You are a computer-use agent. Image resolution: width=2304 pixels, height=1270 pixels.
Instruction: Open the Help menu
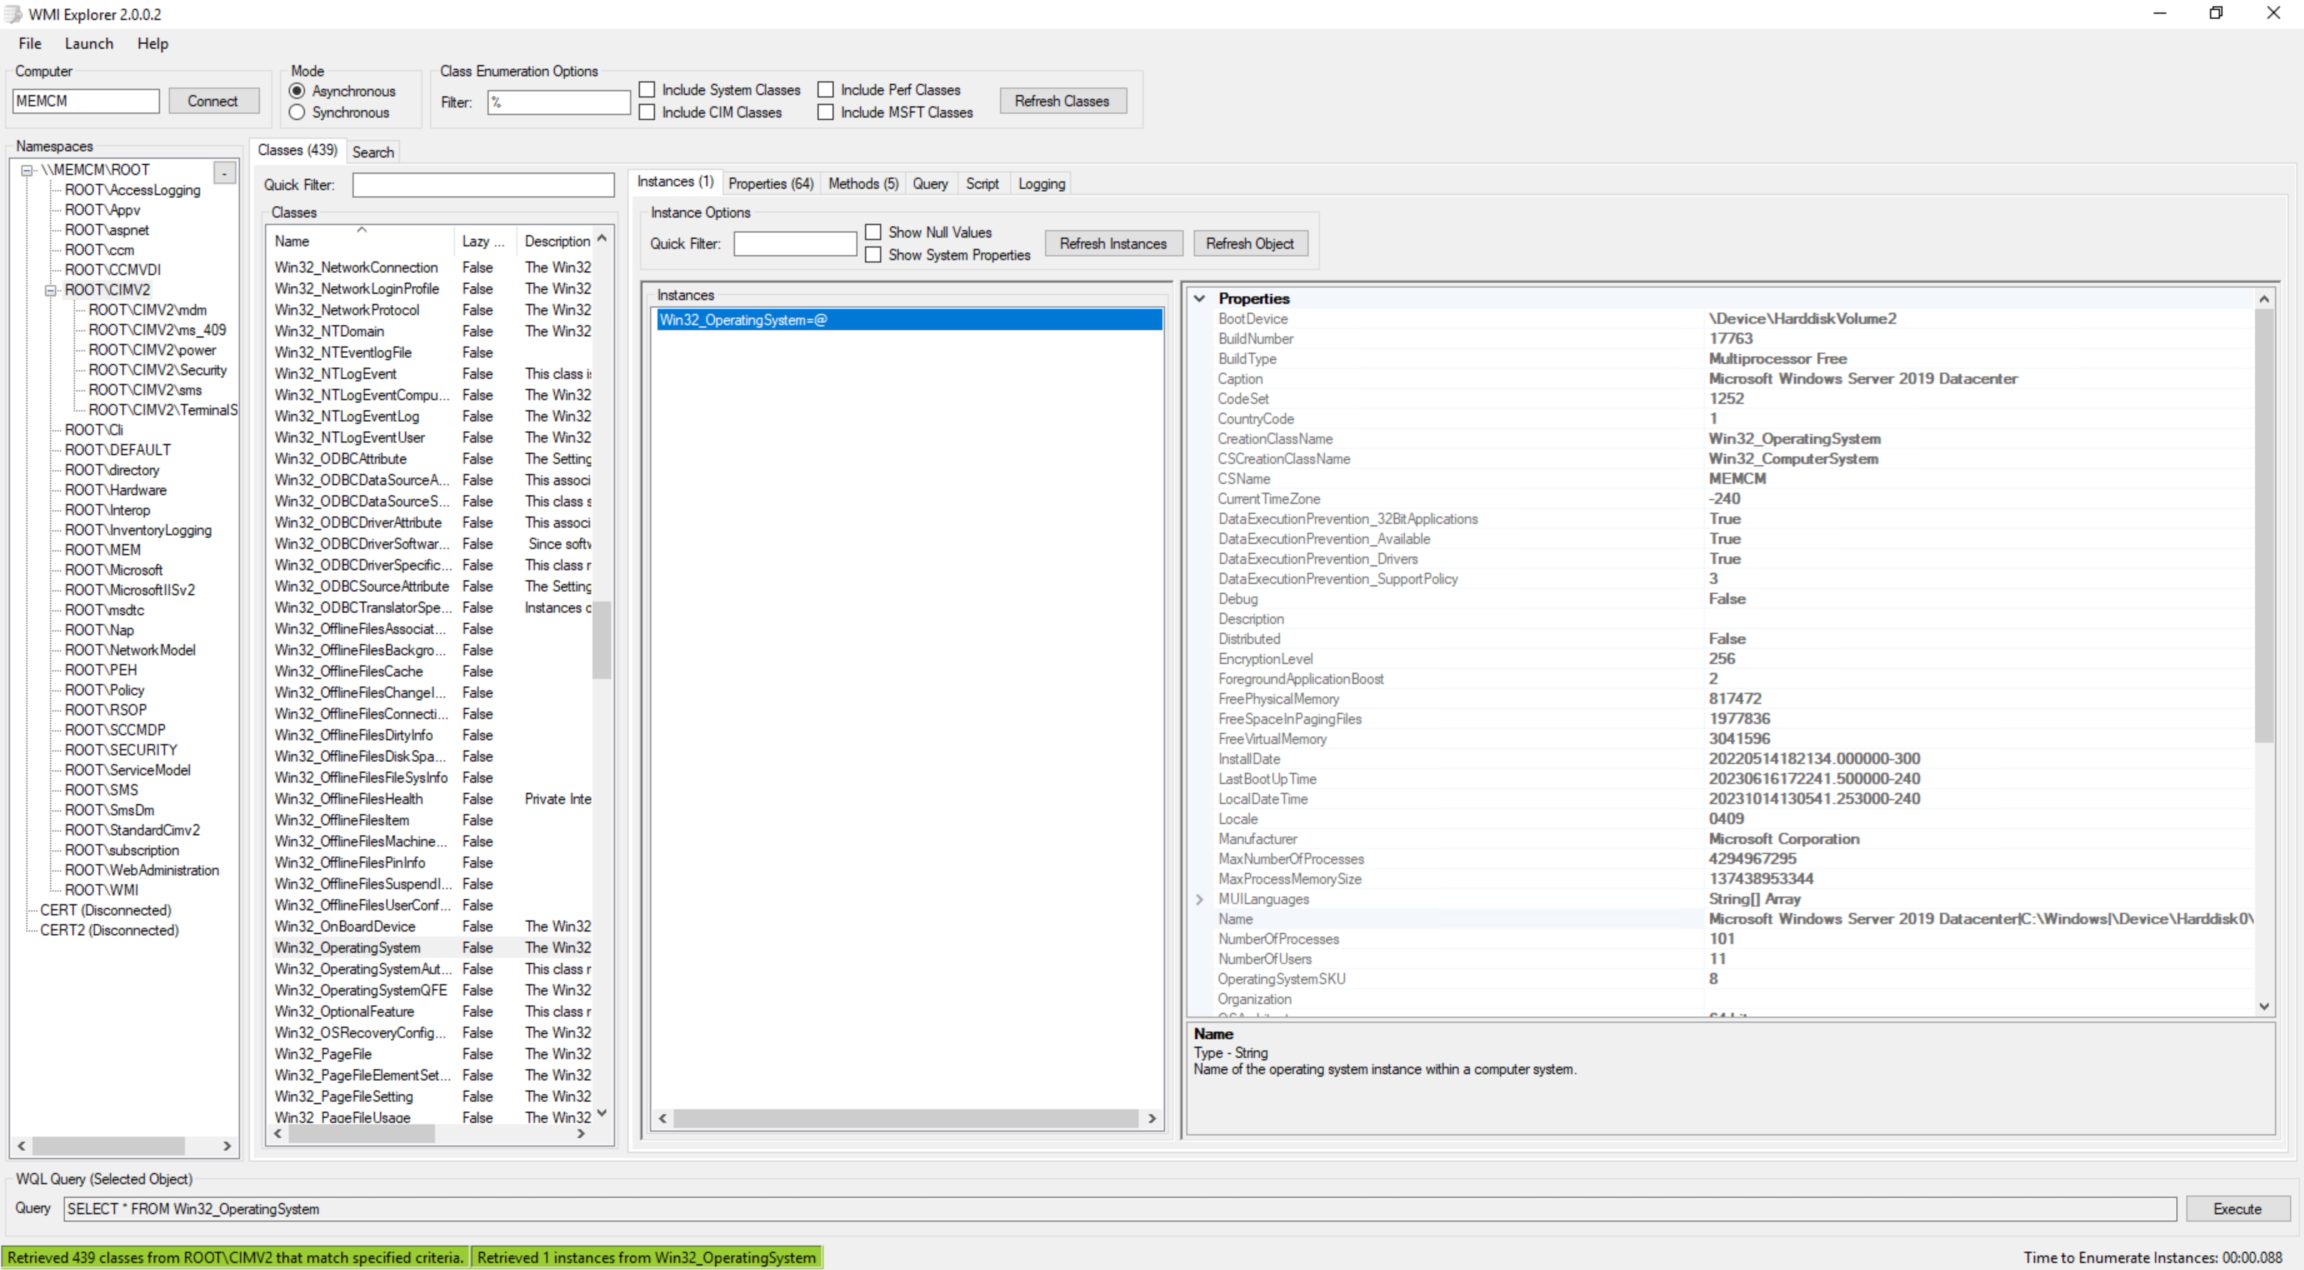coord(153,43)
